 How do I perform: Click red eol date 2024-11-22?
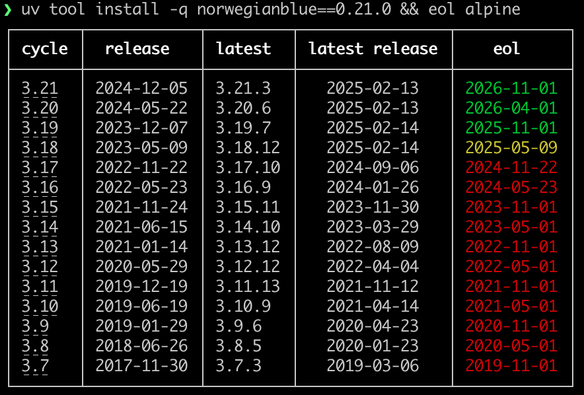(x=511, y=168)
